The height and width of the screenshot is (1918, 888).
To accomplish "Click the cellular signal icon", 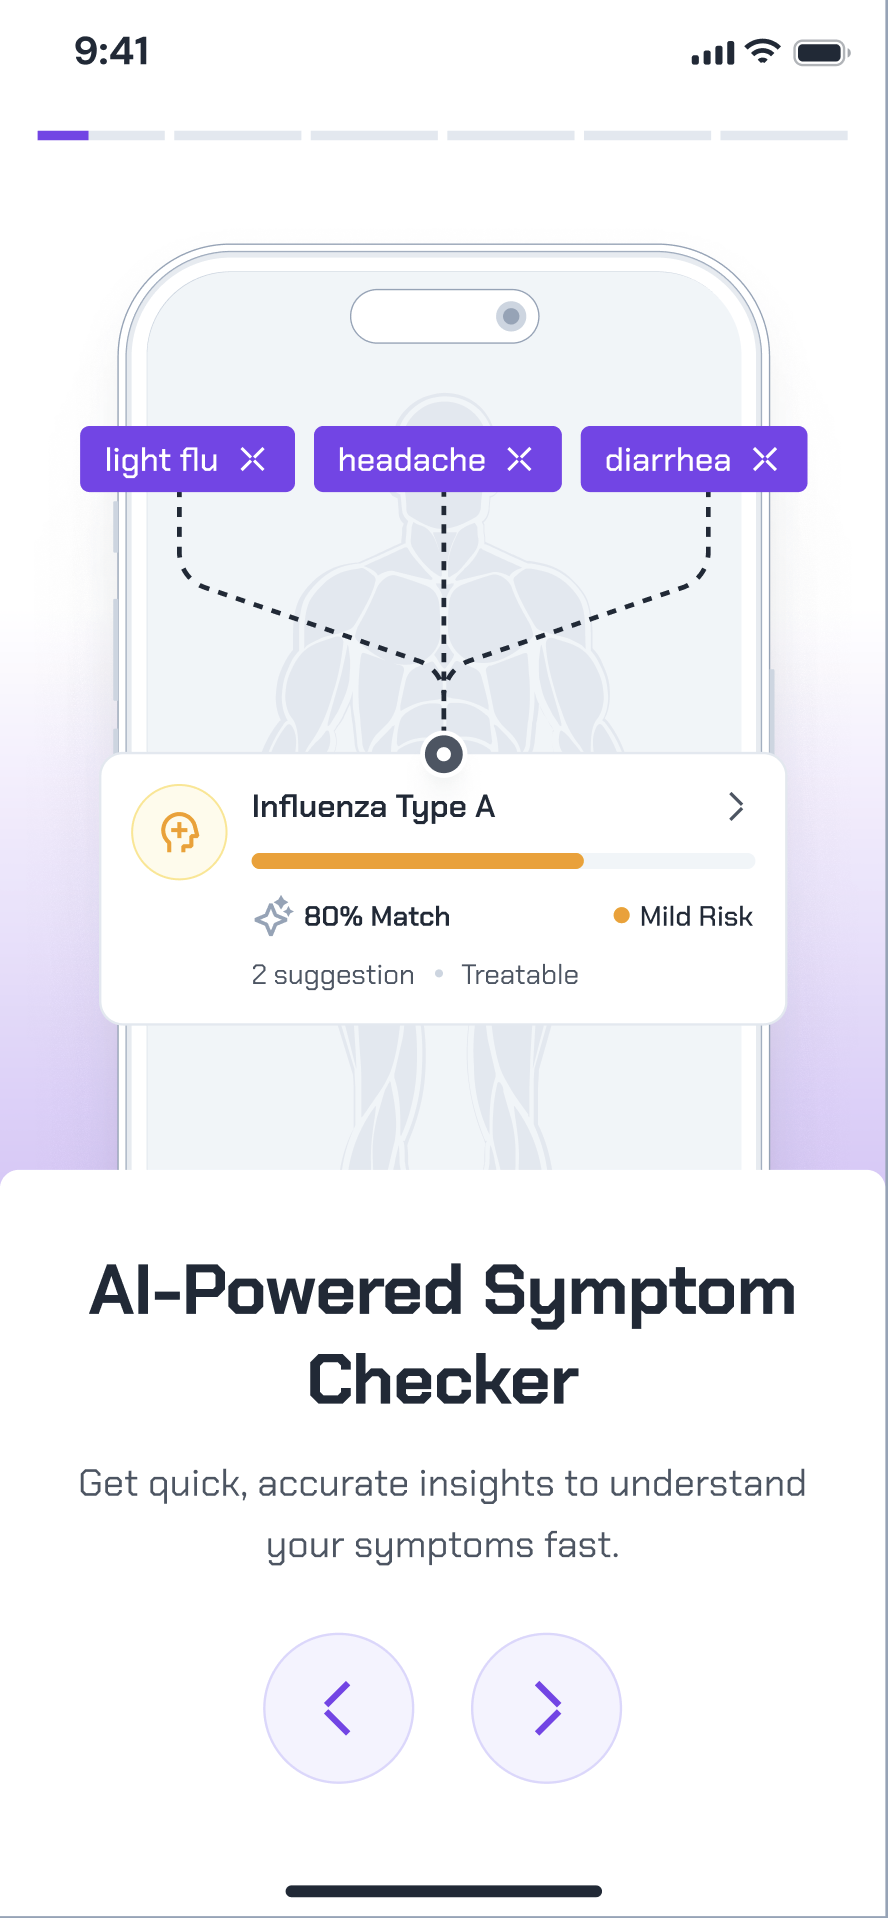I will (x=712, y=54).
